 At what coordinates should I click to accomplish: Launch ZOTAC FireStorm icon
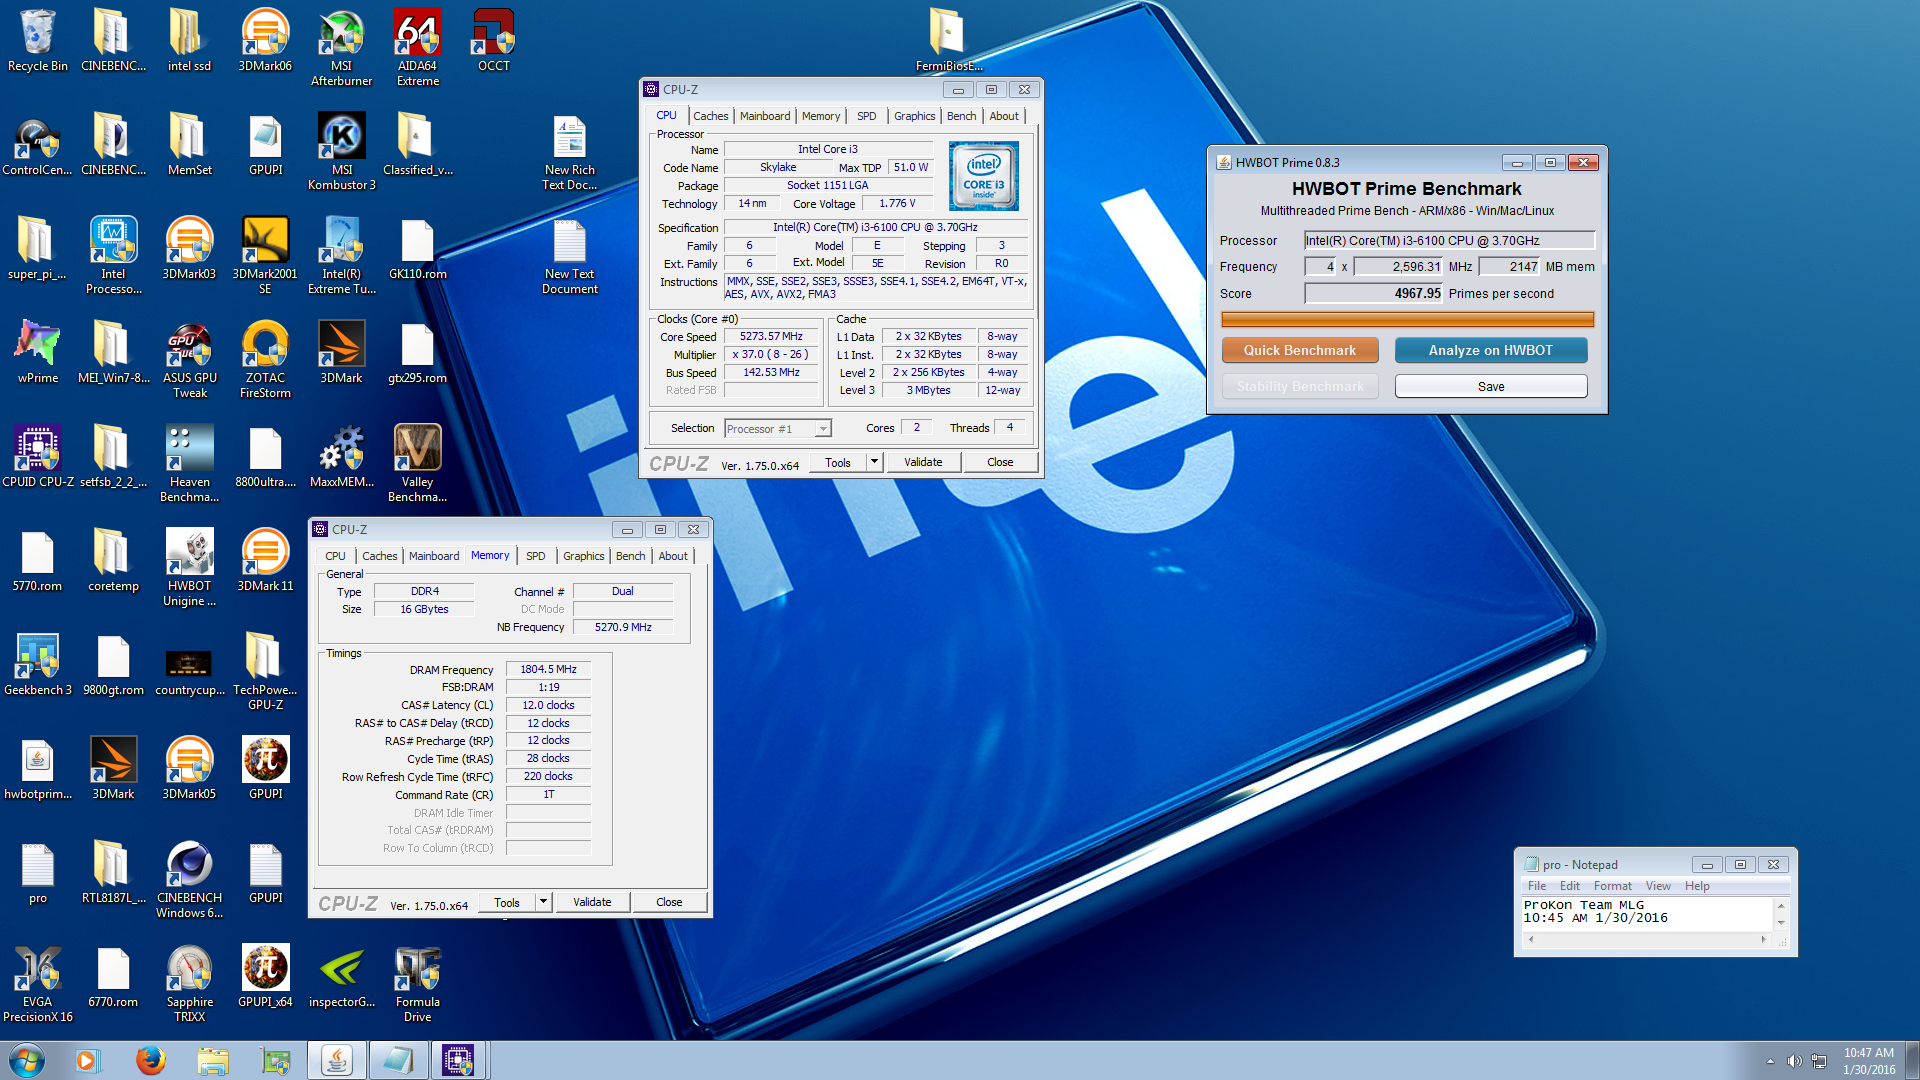[265, 360]
